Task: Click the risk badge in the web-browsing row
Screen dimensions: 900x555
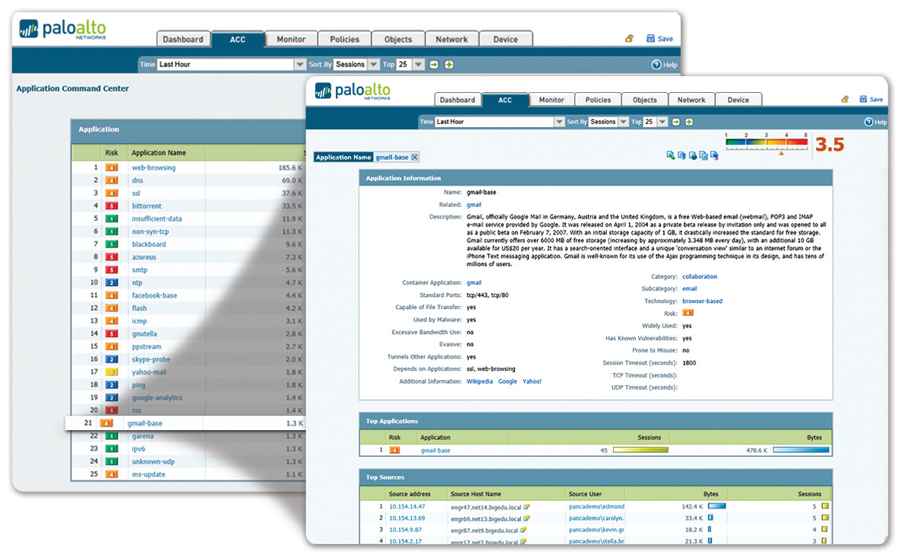Action: click(x=111, y=168)
